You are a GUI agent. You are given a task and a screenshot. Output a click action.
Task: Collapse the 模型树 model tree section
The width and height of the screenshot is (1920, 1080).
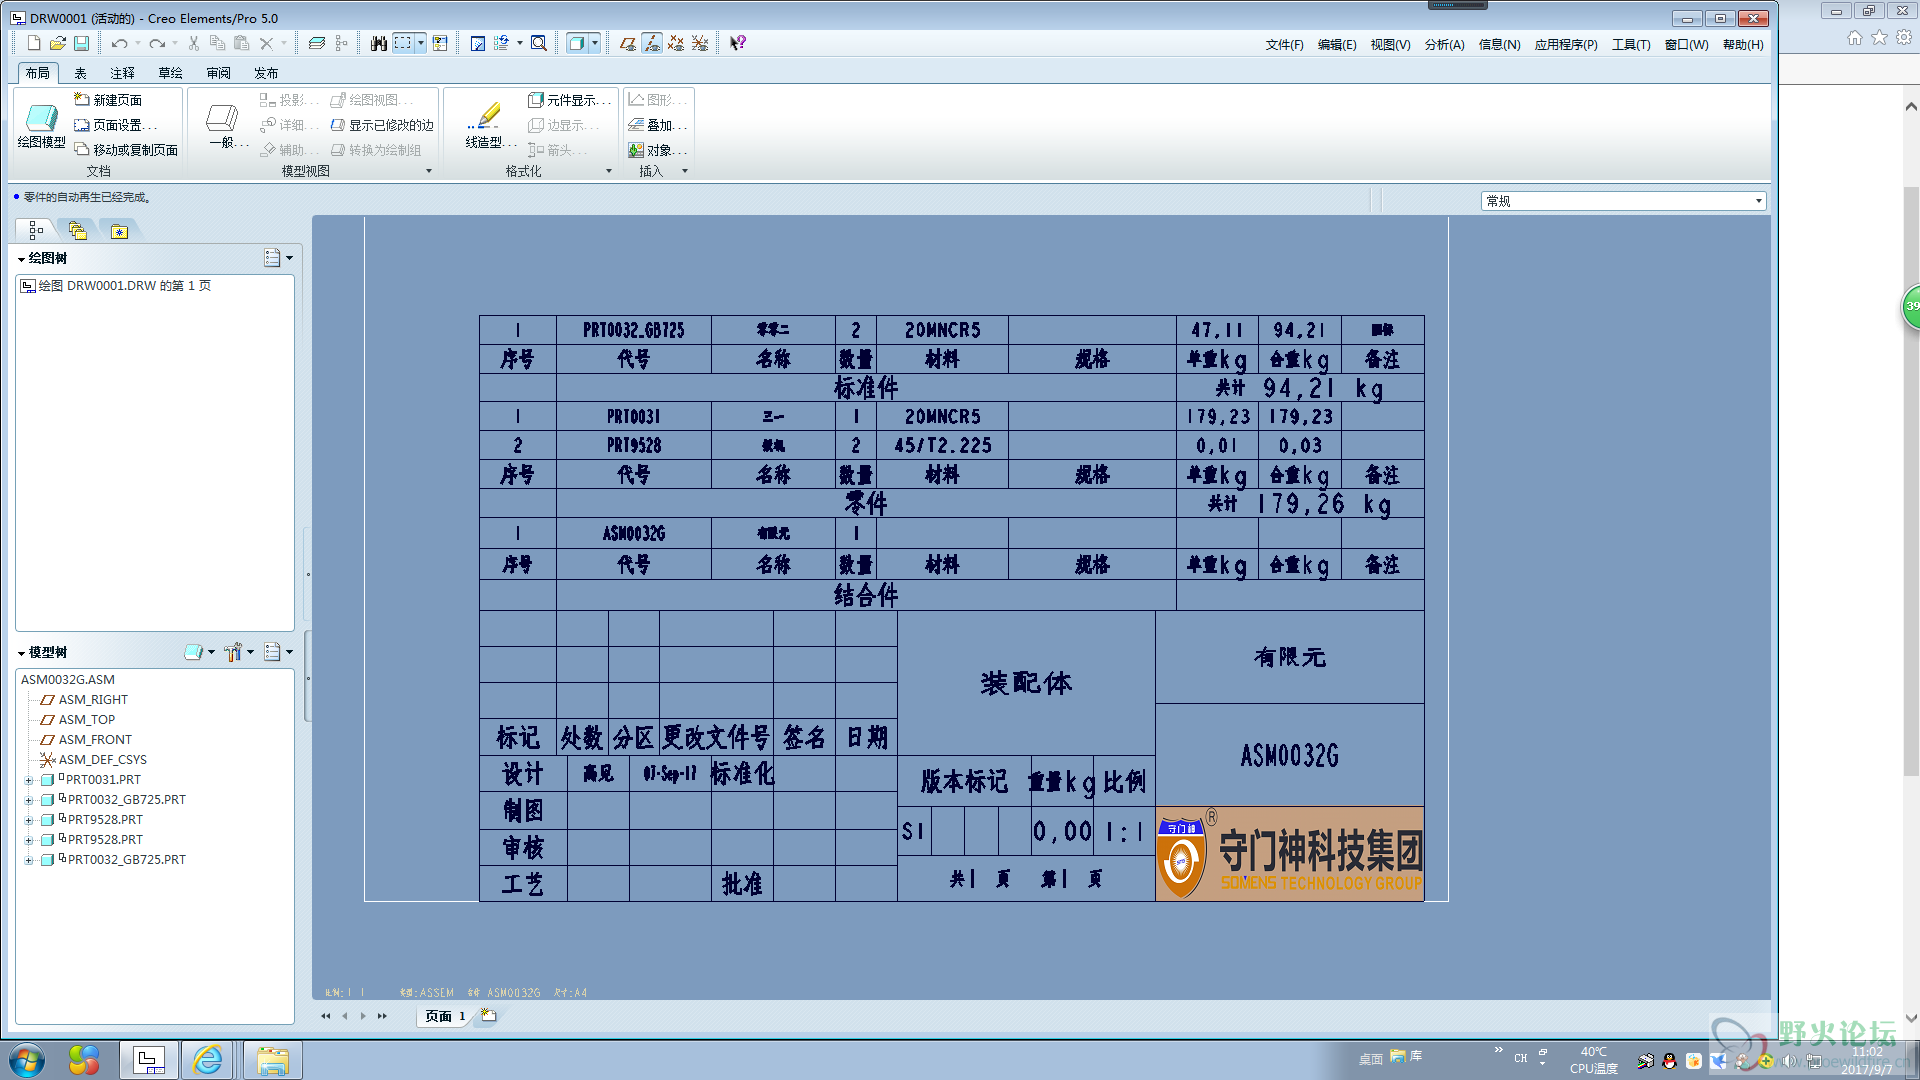point(21,653)
